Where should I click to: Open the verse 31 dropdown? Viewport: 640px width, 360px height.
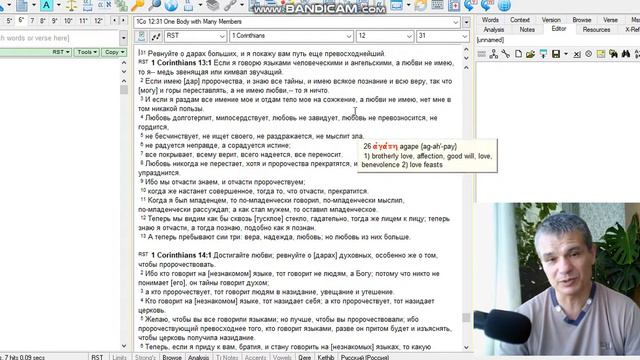coord(464,36)
